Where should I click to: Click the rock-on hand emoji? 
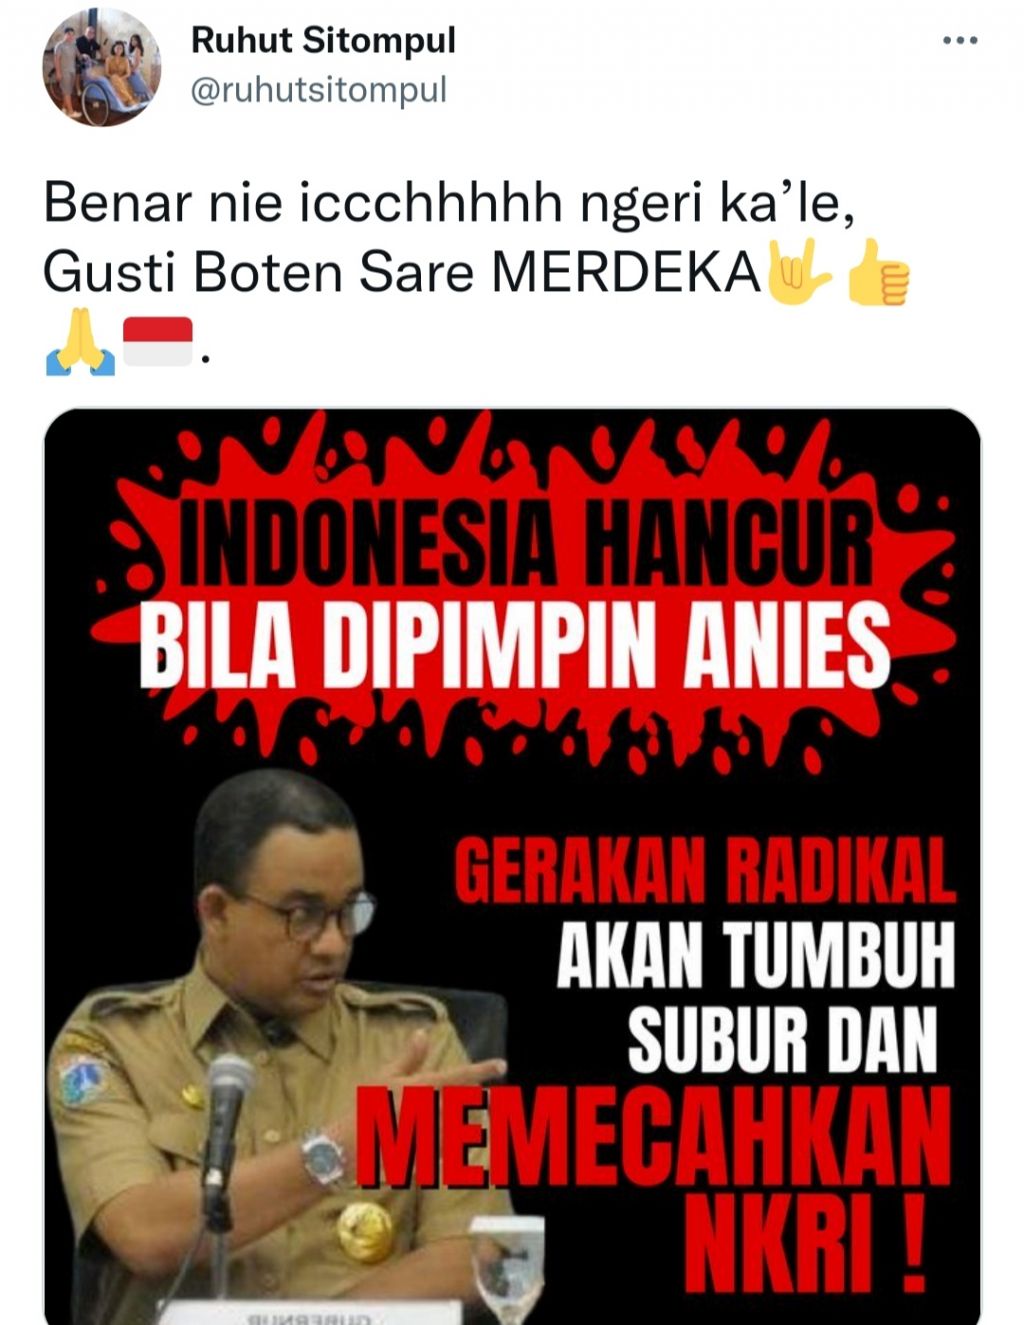pos(797,270)
